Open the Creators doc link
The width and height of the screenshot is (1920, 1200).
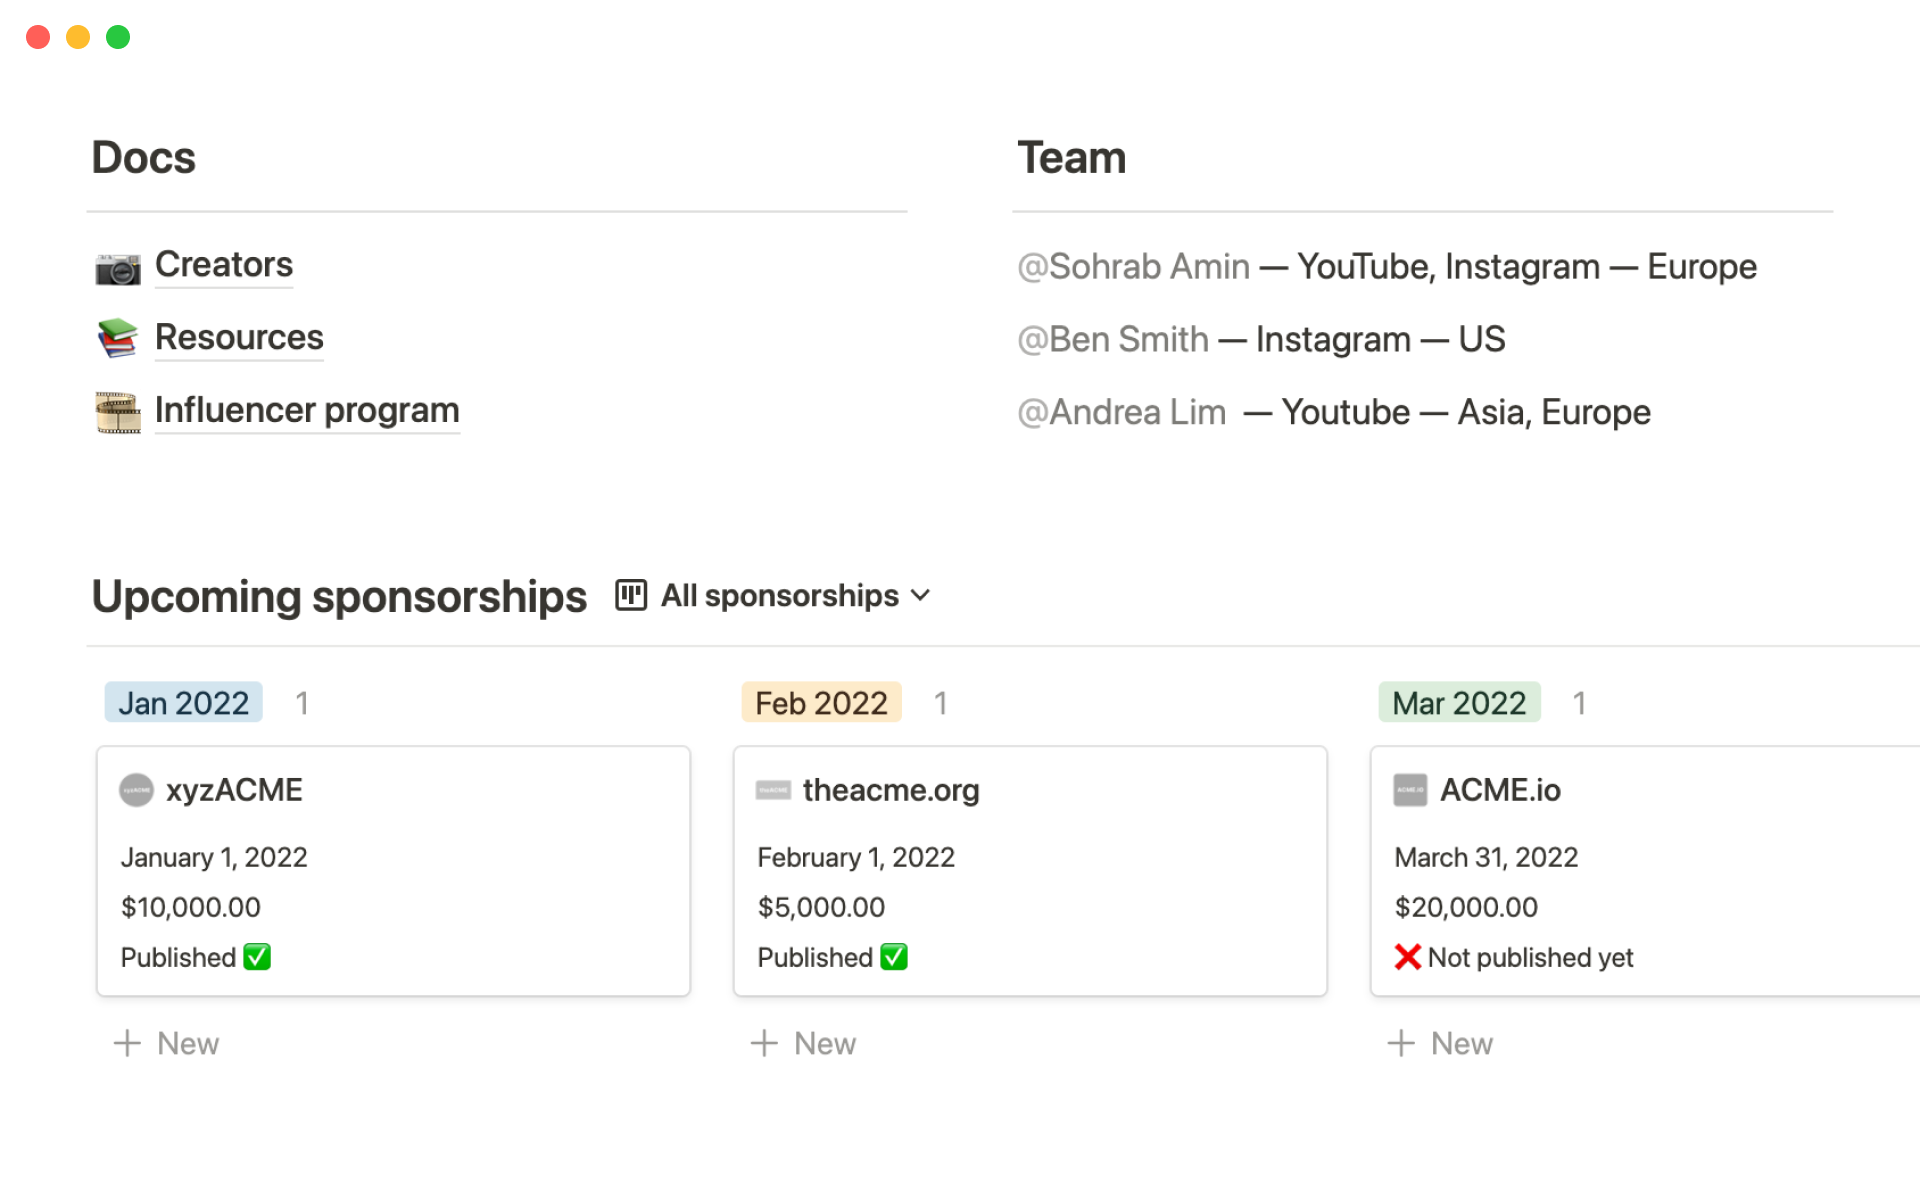click(224, 265)
